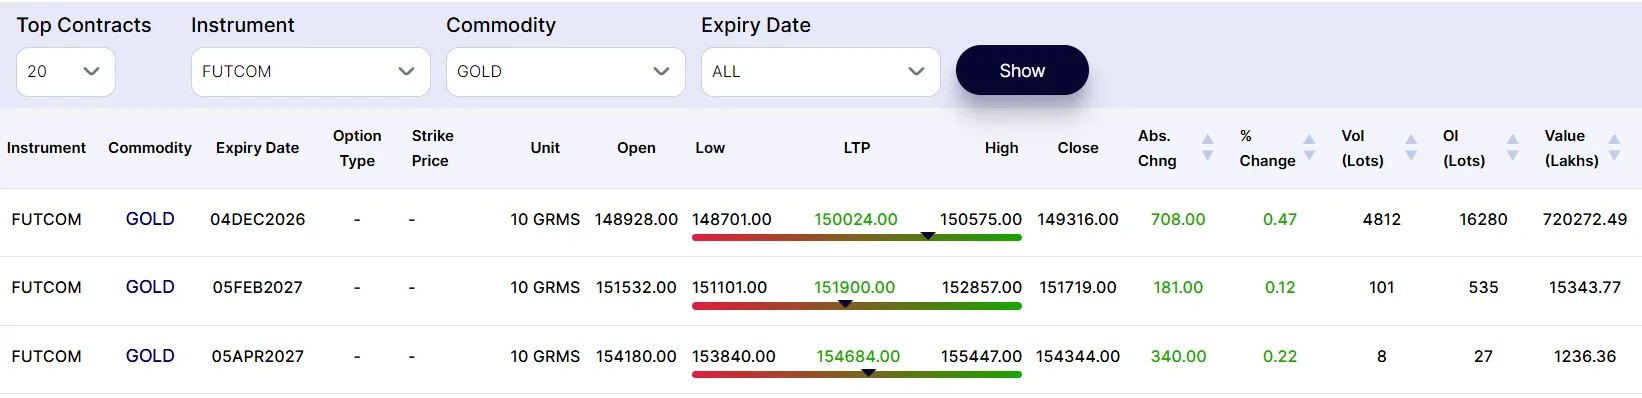Select expiry date 05APR2027 cell
The height and width of the screenshot is (398, 1642).
click(257, 356)
